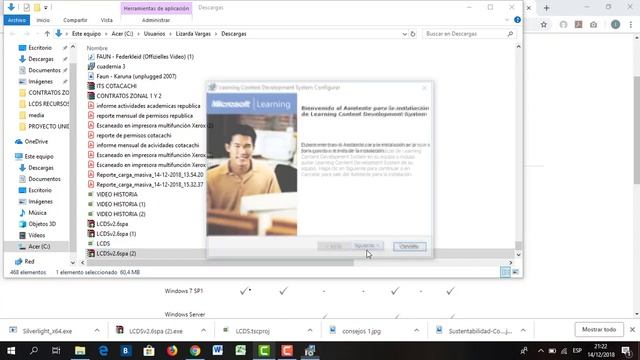
Task: Open a new Chrome tab plus button
Action: [x=547, y=8]
